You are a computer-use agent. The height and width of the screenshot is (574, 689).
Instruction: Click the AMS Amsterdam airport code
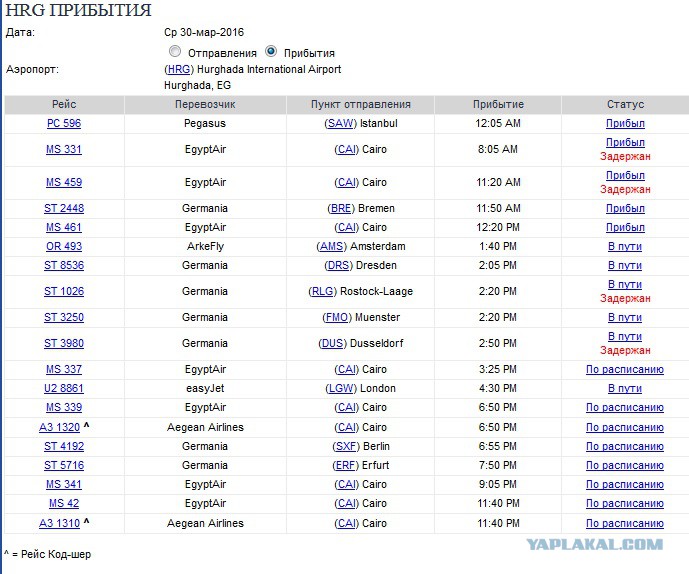point(332,247)
